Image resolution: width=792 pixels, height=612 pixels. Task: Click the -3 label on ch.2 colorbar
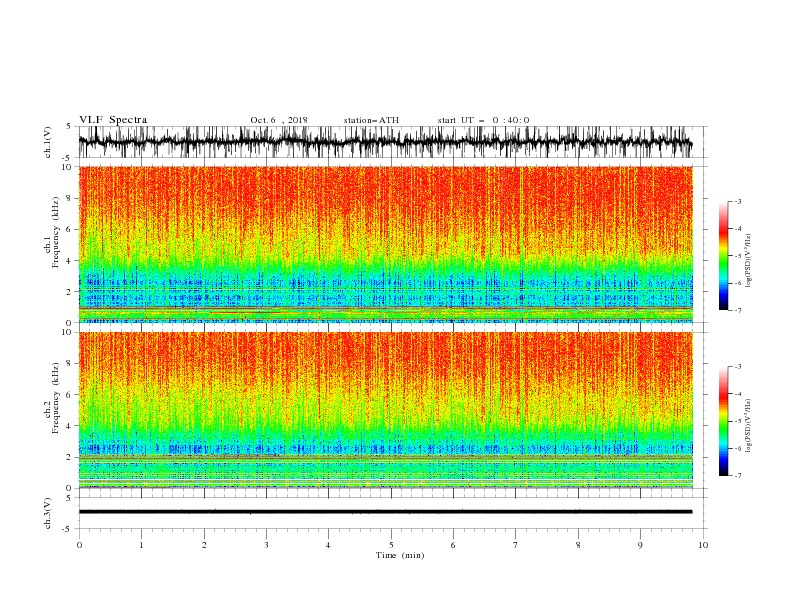click(x=738, y=367)
